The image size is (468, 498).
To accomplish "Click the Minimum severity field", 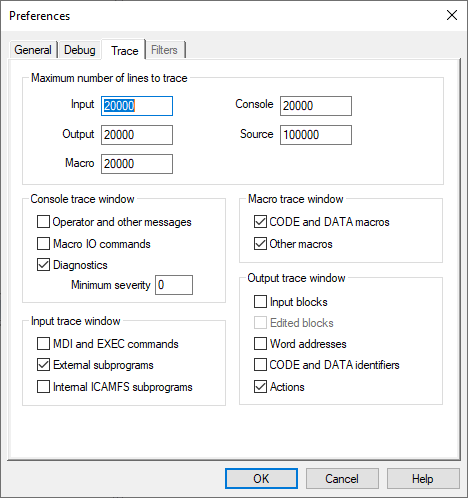I will click(174, 285).
